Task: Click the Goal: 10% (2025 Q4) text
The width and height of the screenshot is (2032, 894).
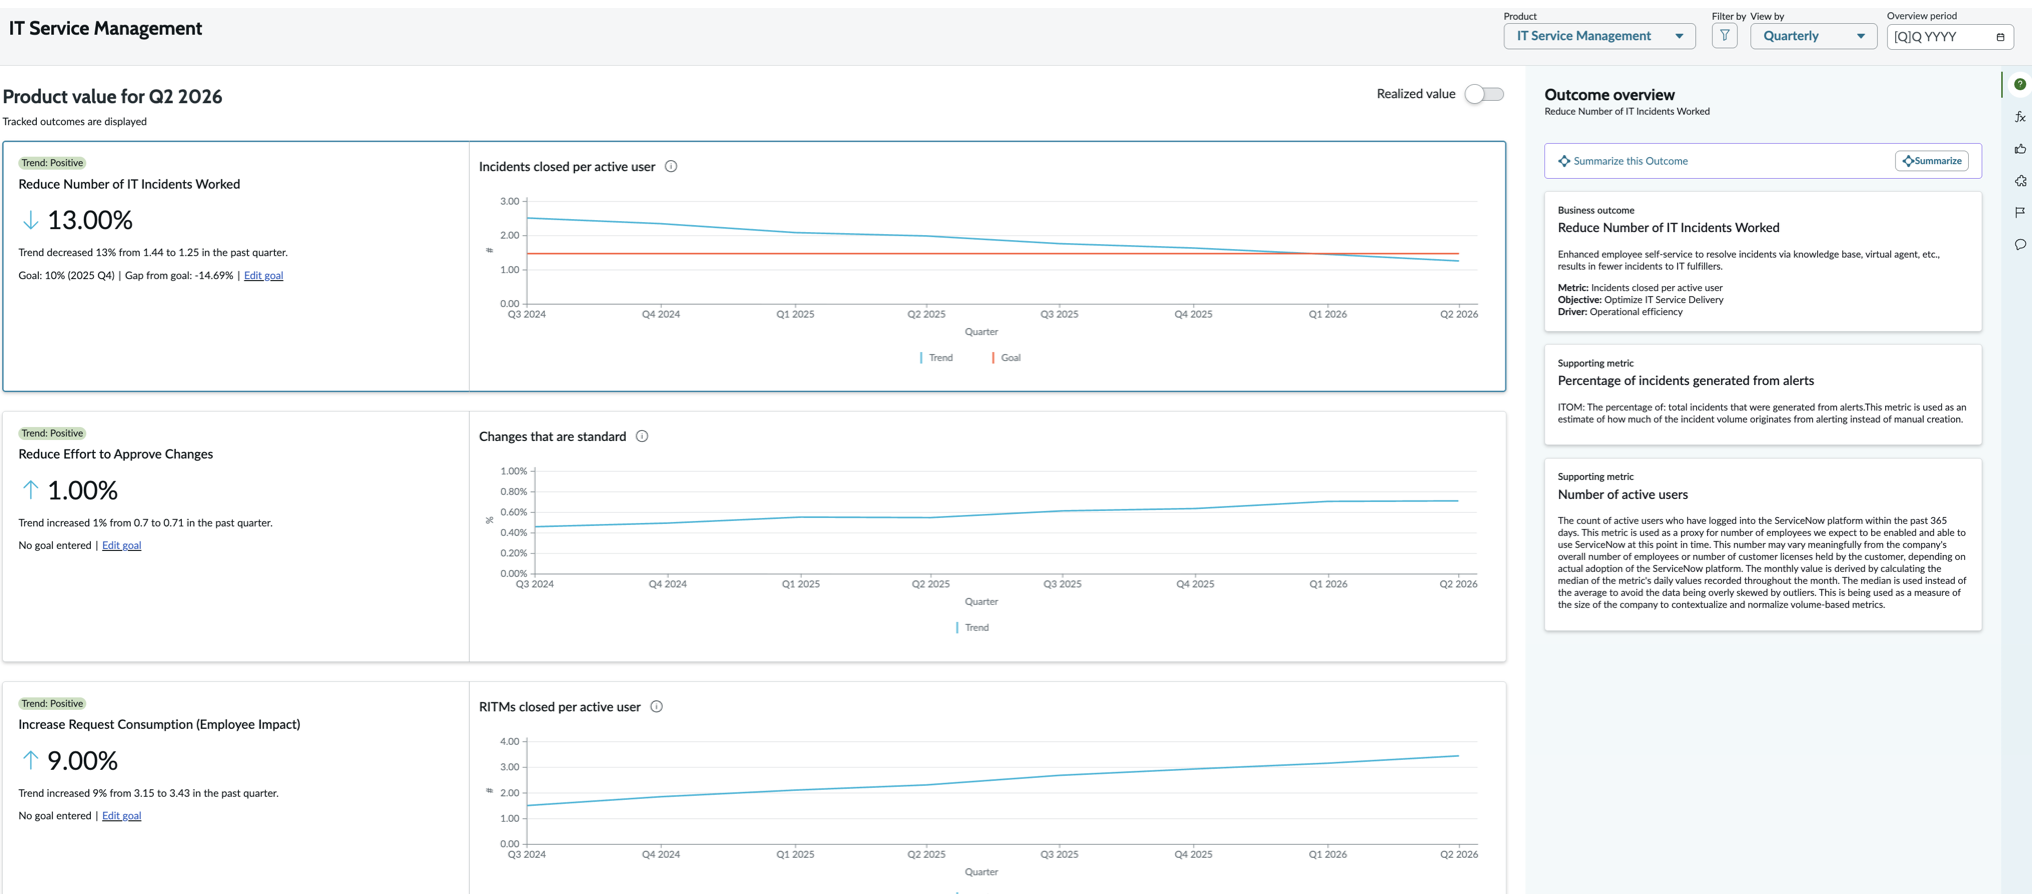Action: point(66,276)
